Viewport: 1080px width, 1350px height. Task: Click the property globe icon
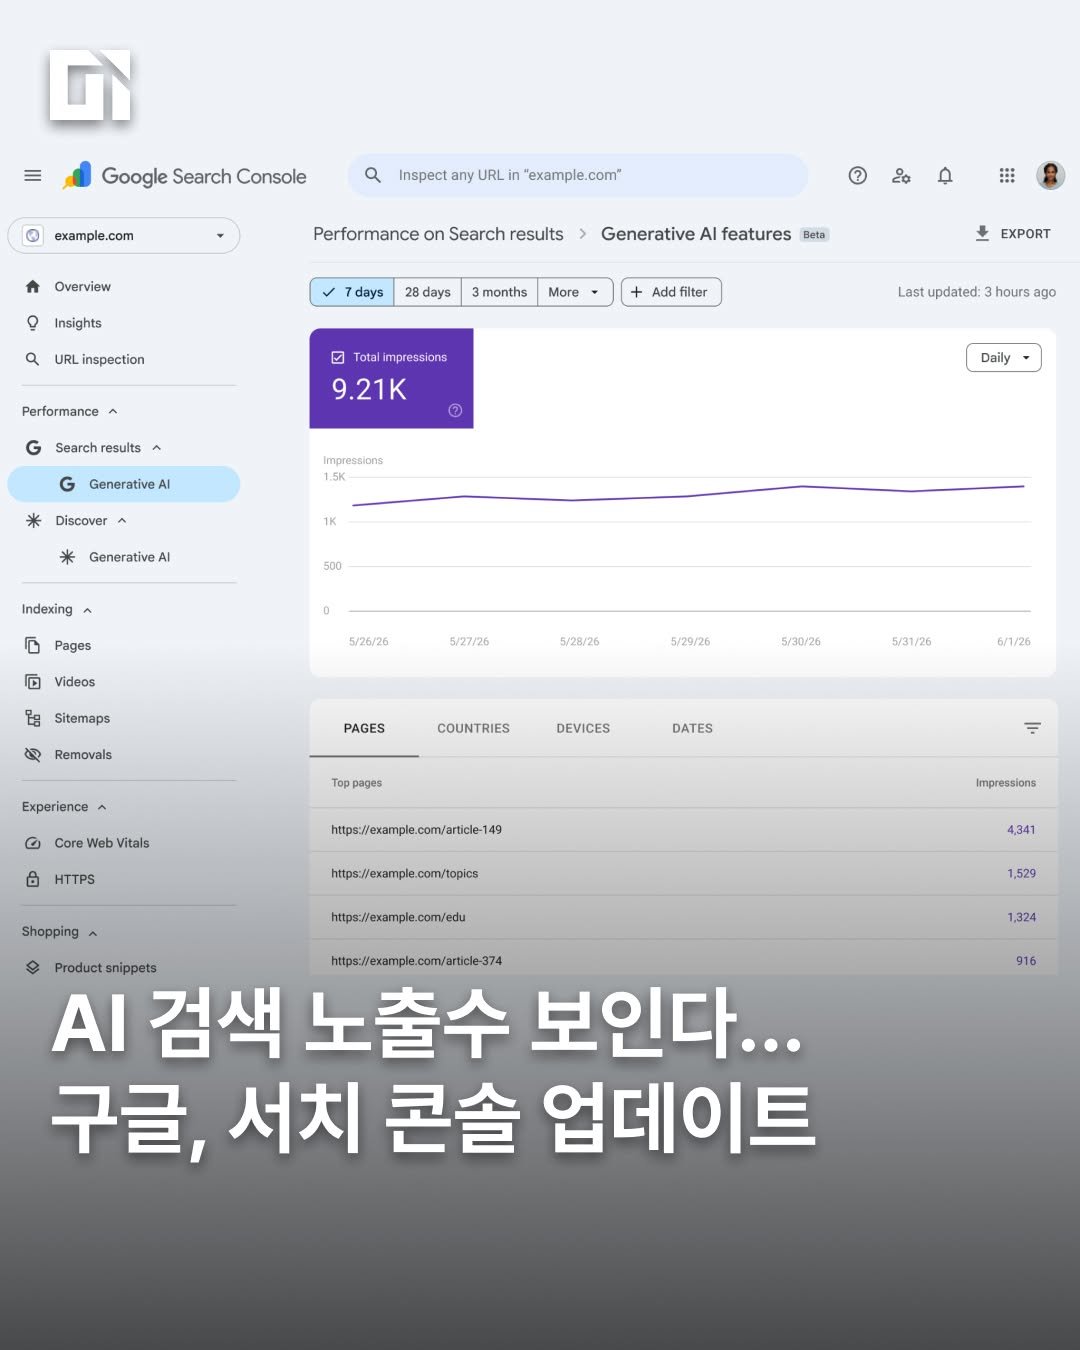(x=33, y=235)
